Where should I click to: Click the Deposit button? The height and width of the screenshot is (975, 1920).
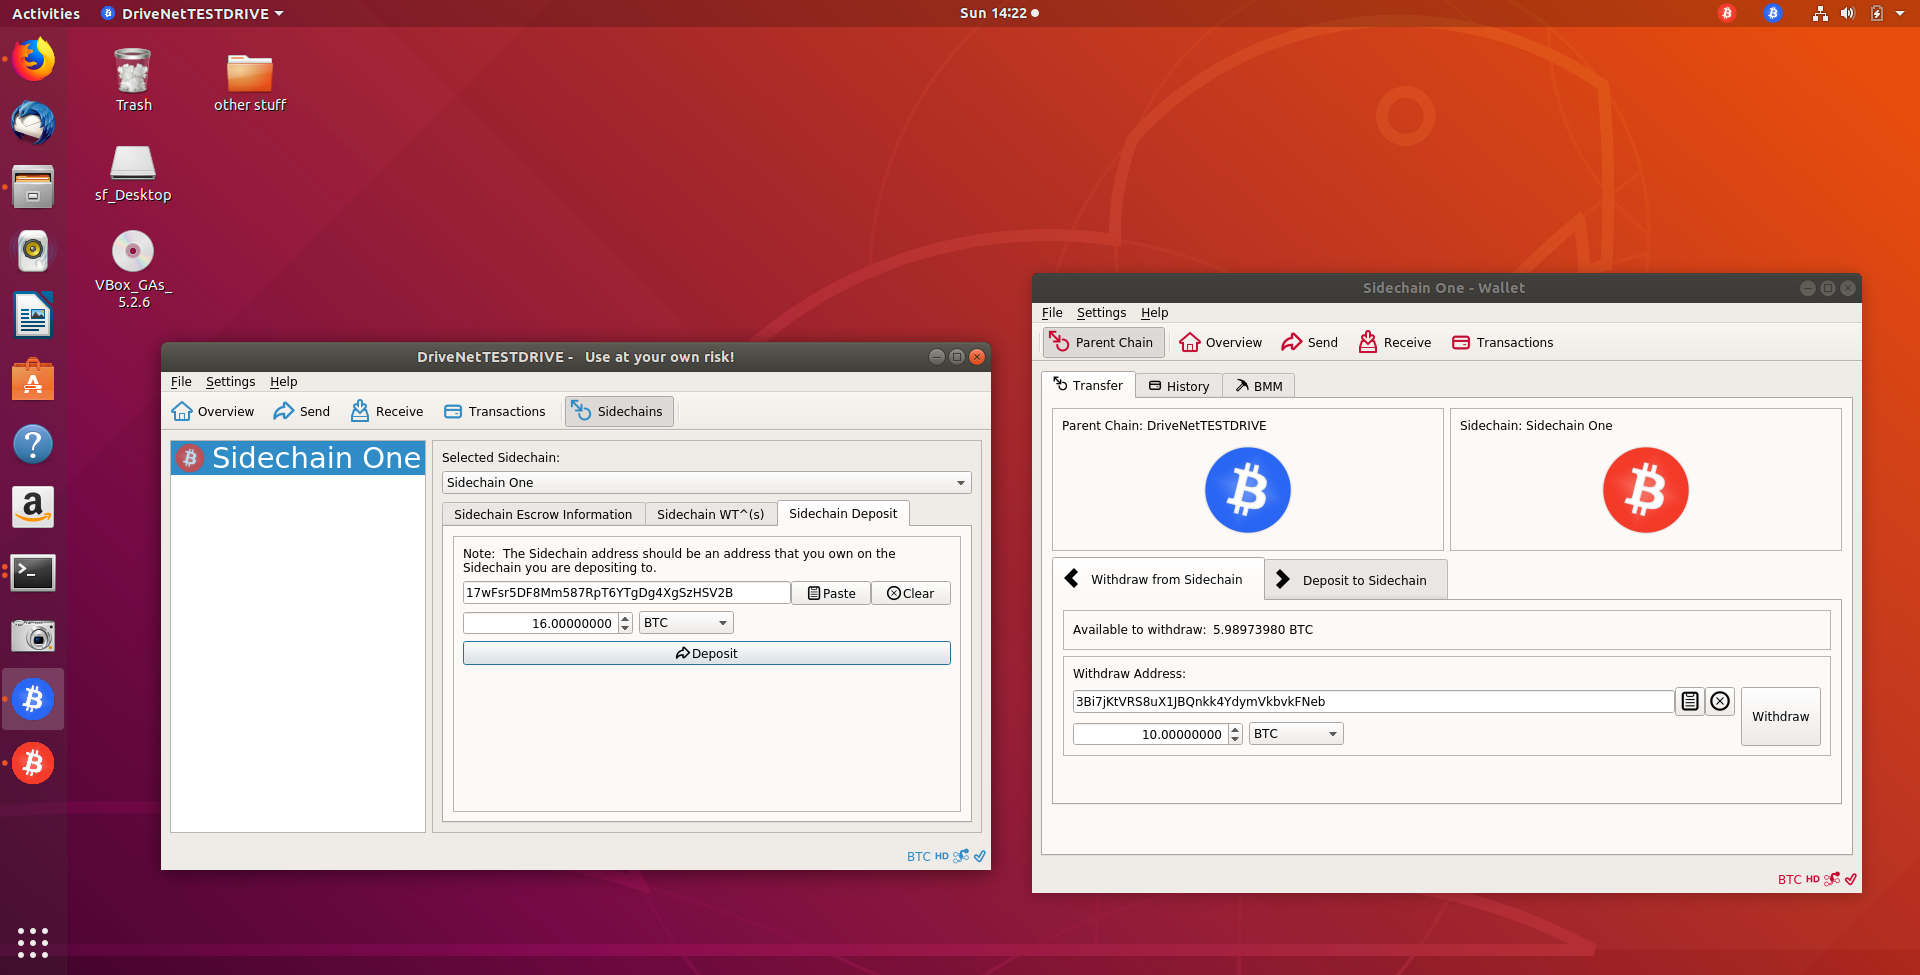[706, 653]
